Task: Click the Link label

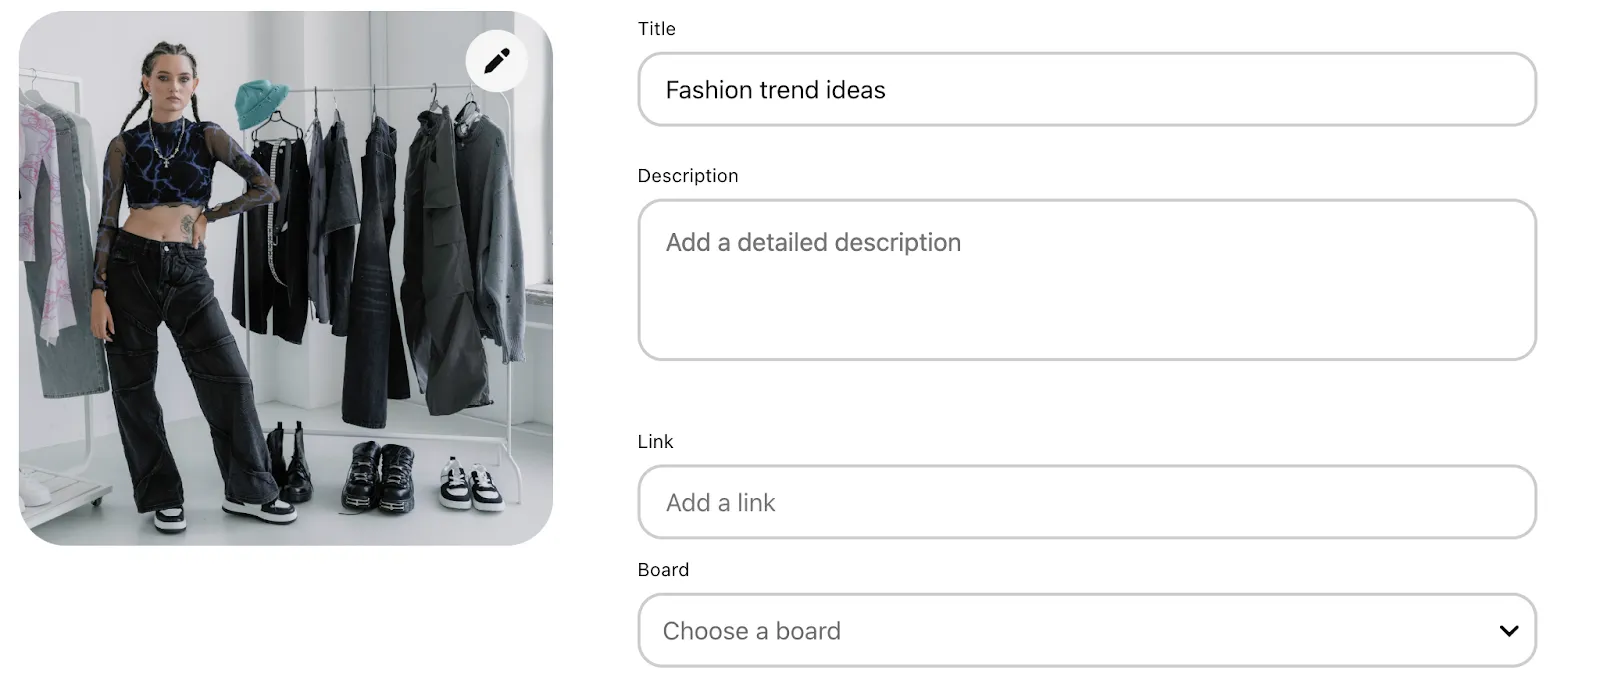Action: [x=656, y=442]
